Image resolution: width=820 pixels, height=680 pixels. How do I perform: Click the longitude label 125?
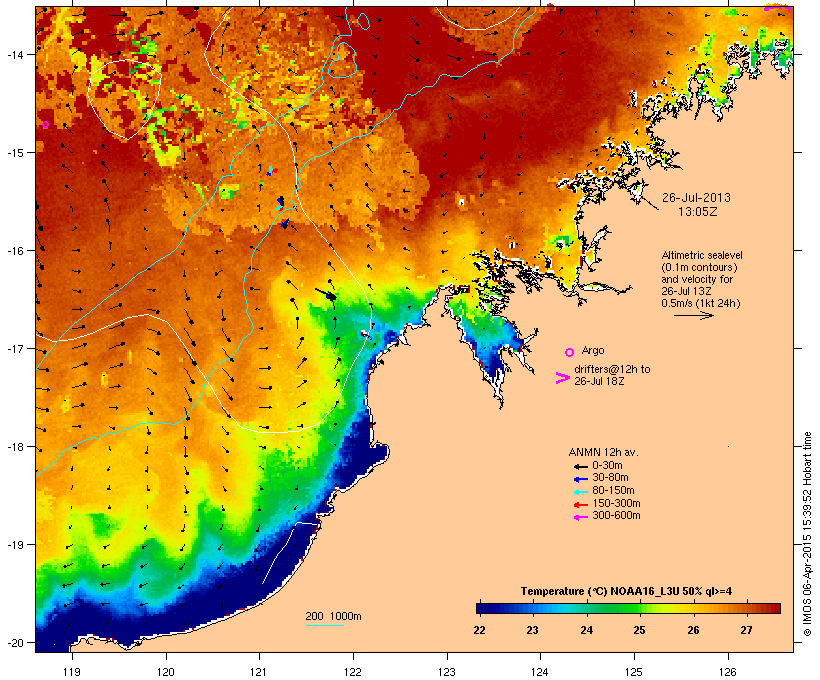click(634, 672)
